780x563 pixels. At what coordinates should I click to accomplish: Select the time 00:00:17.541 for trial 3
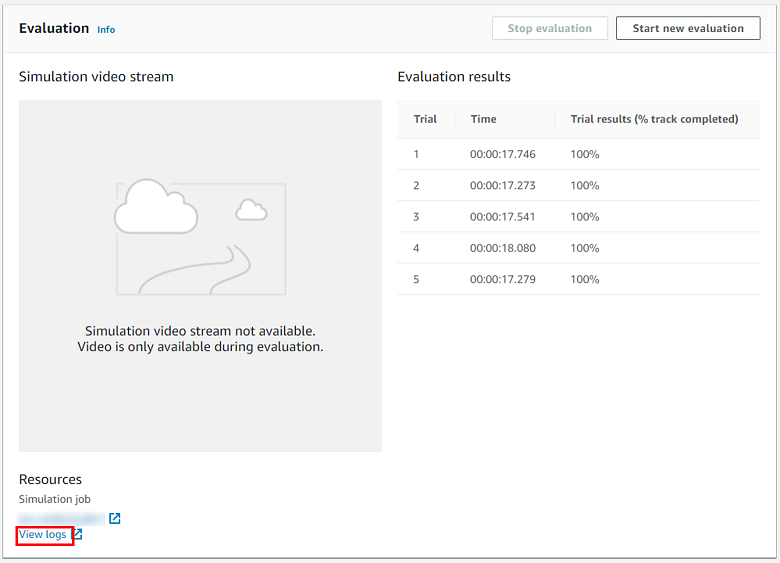(503, 217)
